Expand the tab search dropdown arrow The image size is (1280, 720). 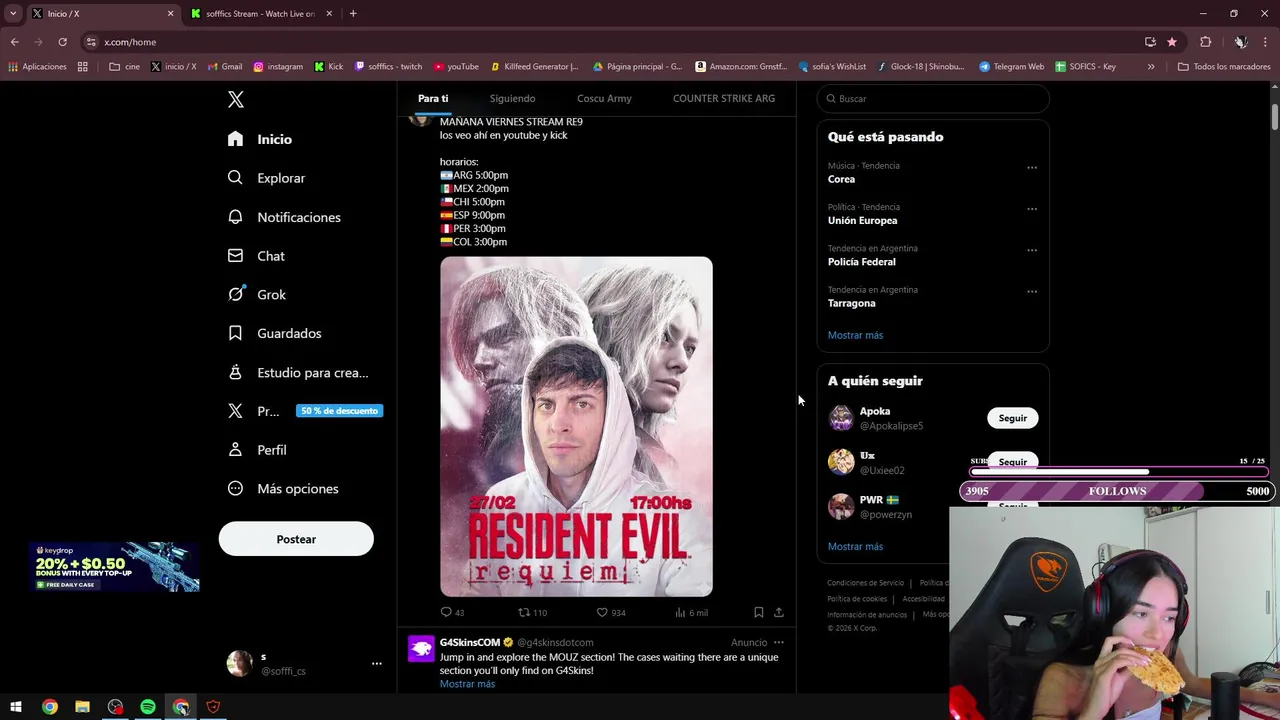coord(12,14)
